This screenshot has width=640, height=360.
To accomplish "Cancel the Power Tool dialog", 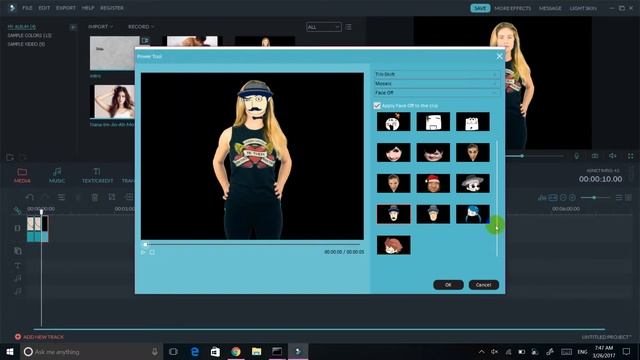I will point(484,285).
